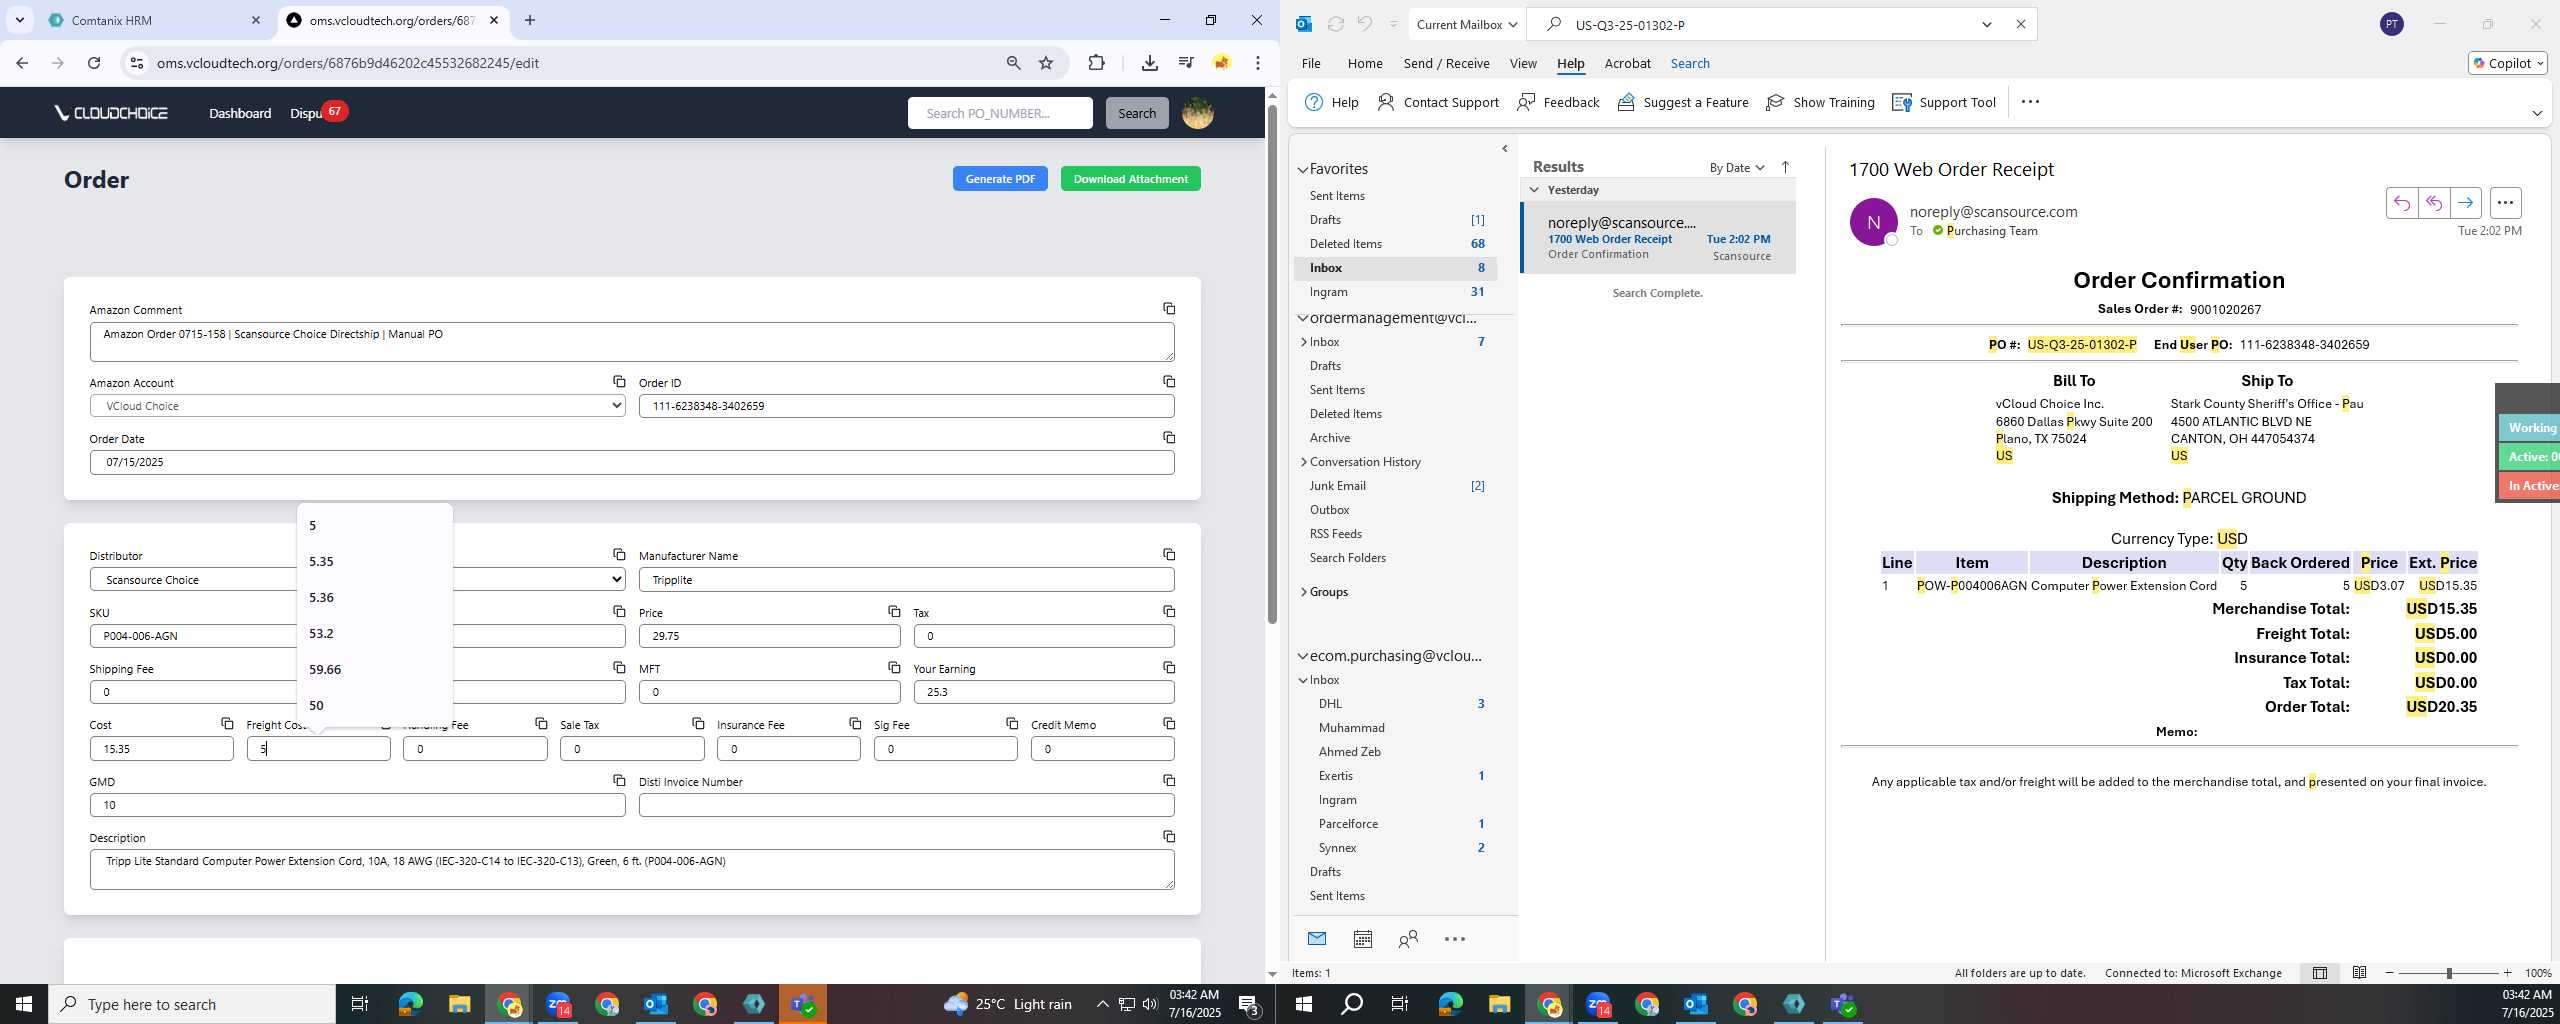Select the 1700 Web Order Receipt email

[1658, 238]
